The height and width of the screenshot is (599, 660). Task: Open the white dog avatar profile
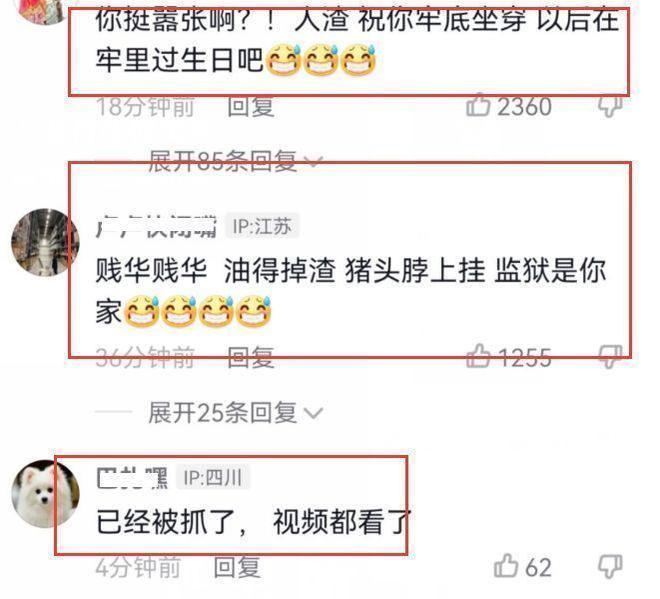tap(45, 493)
